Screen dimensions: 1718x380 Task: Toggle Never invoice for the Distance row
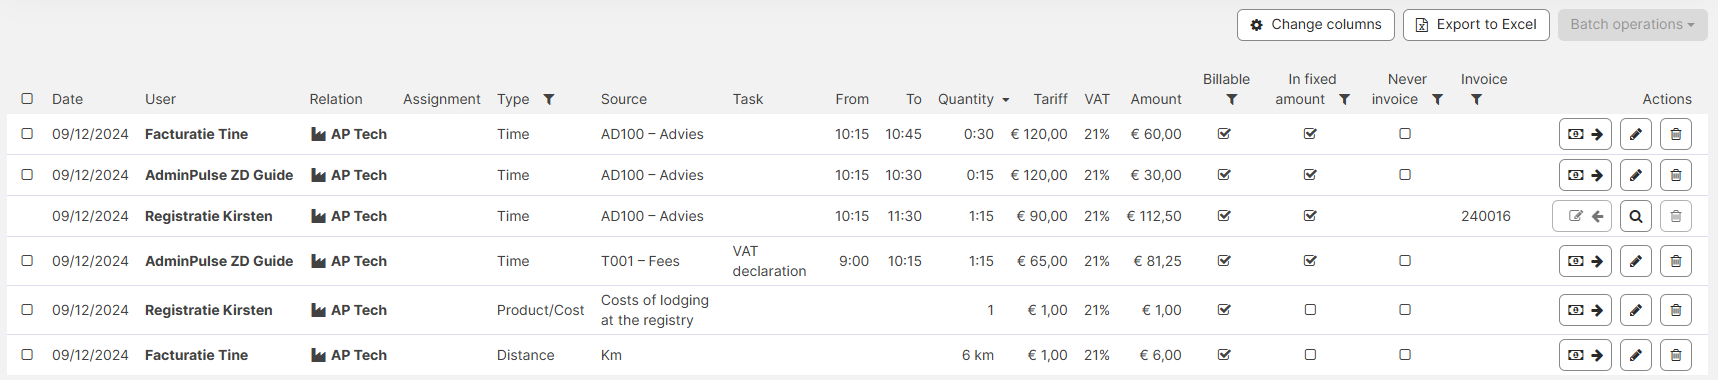(1405, 355)
